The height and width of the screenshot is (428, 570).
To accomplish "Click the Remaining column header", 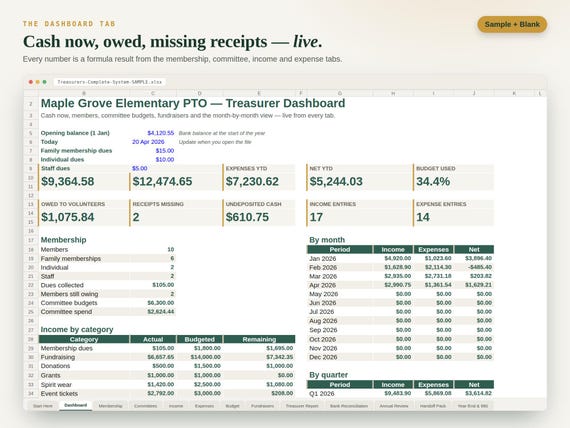I will [259, 339].
